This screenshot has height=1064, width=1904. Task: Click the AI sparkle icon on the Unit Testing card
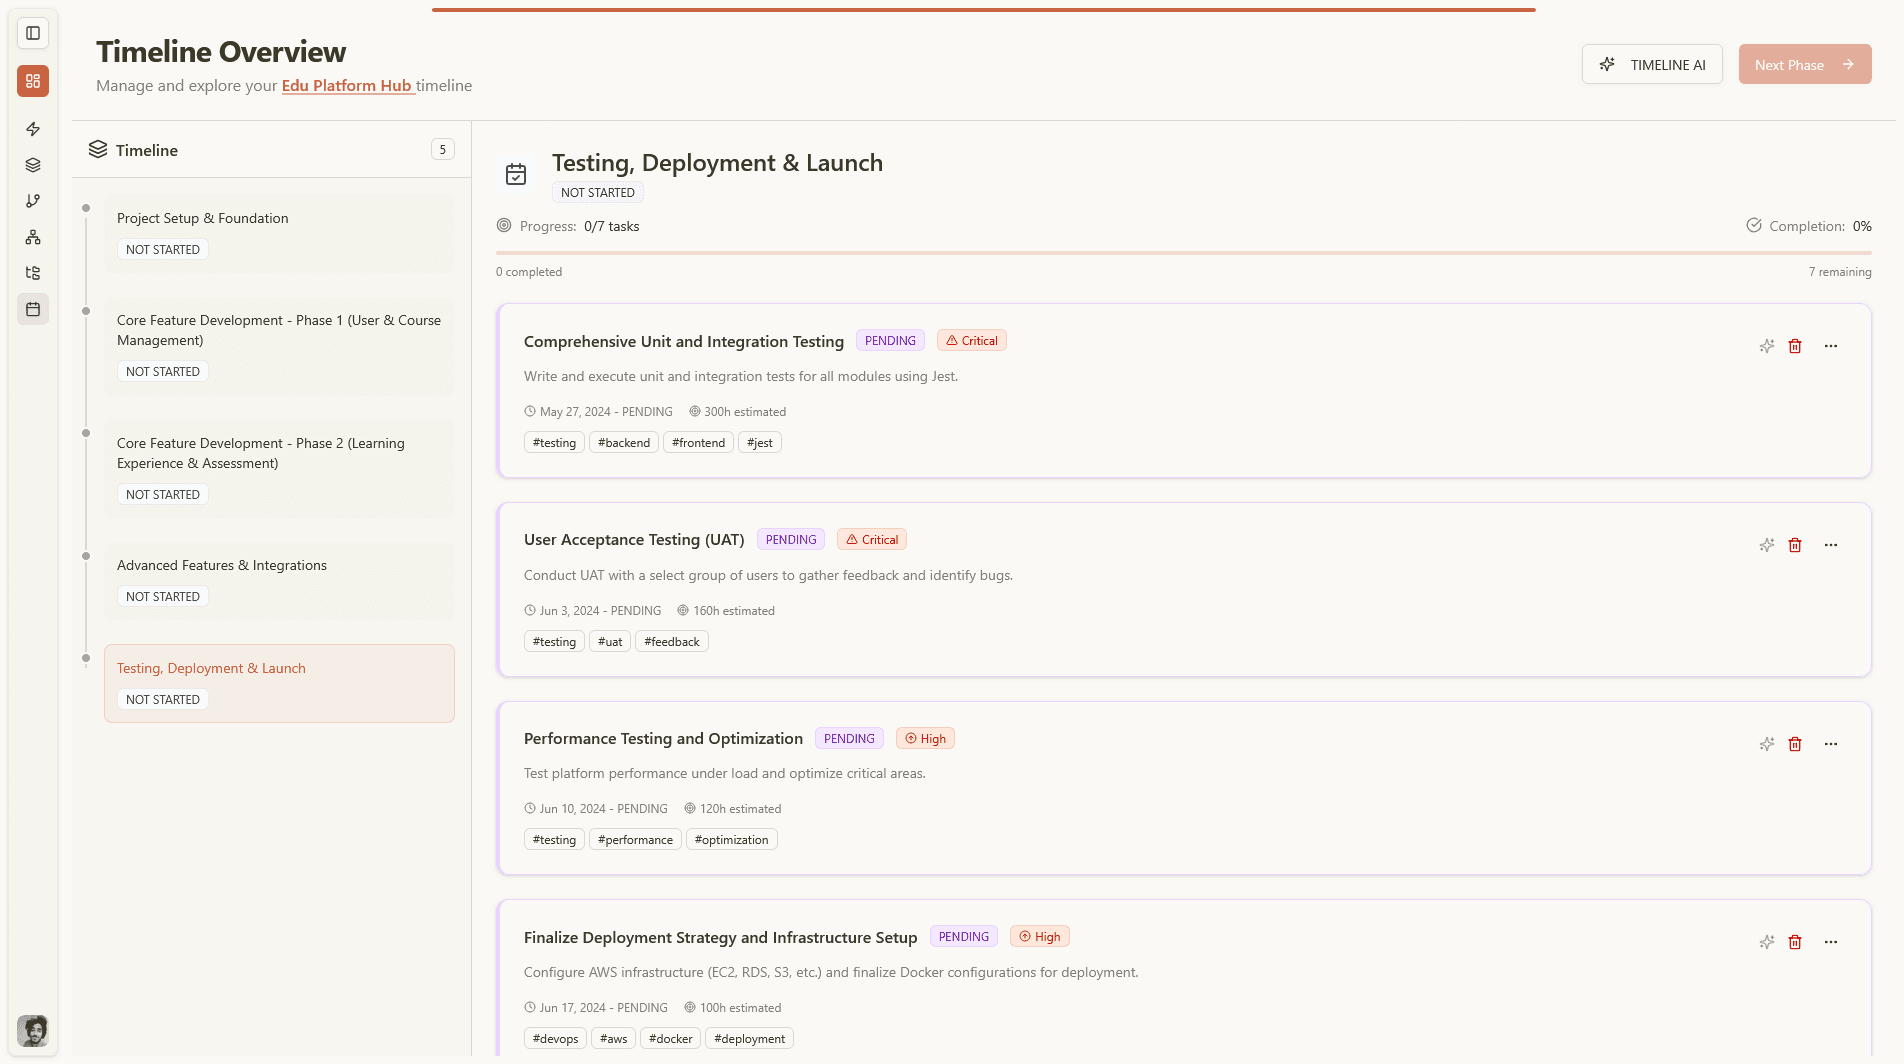coord(1767,346)
